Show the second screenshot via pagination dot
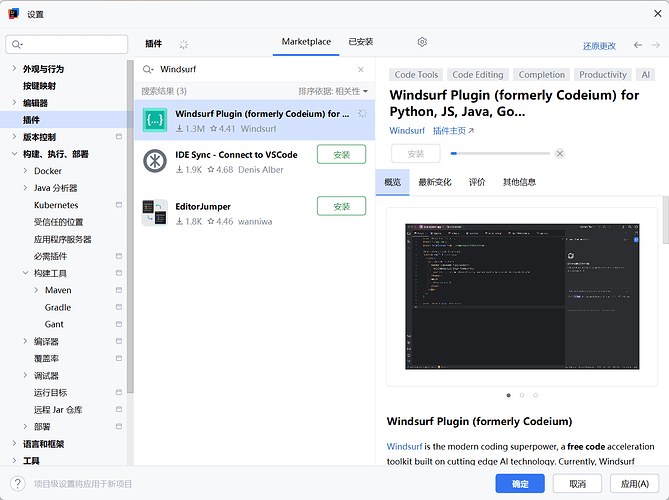This screenshot has height=500, width=669. (x=522, y=395)
